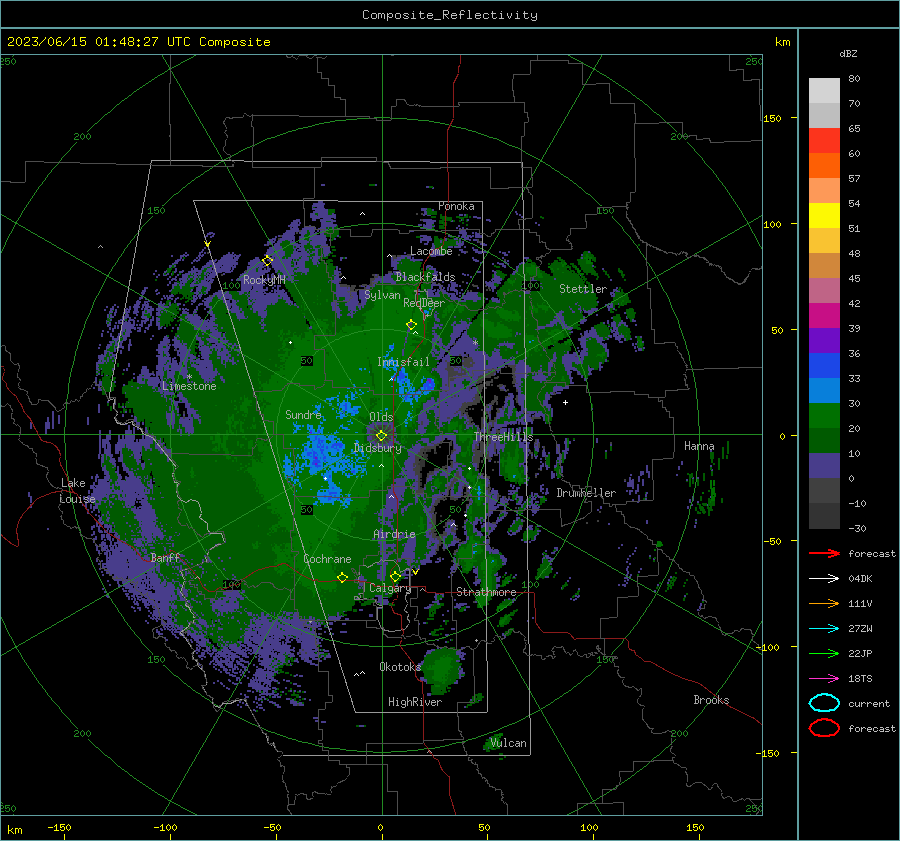This screenshot has width=900, height=841.
Task: Pick the slate purple swatch between 10 and 0 dBZ
Action: tap(824, 466)
